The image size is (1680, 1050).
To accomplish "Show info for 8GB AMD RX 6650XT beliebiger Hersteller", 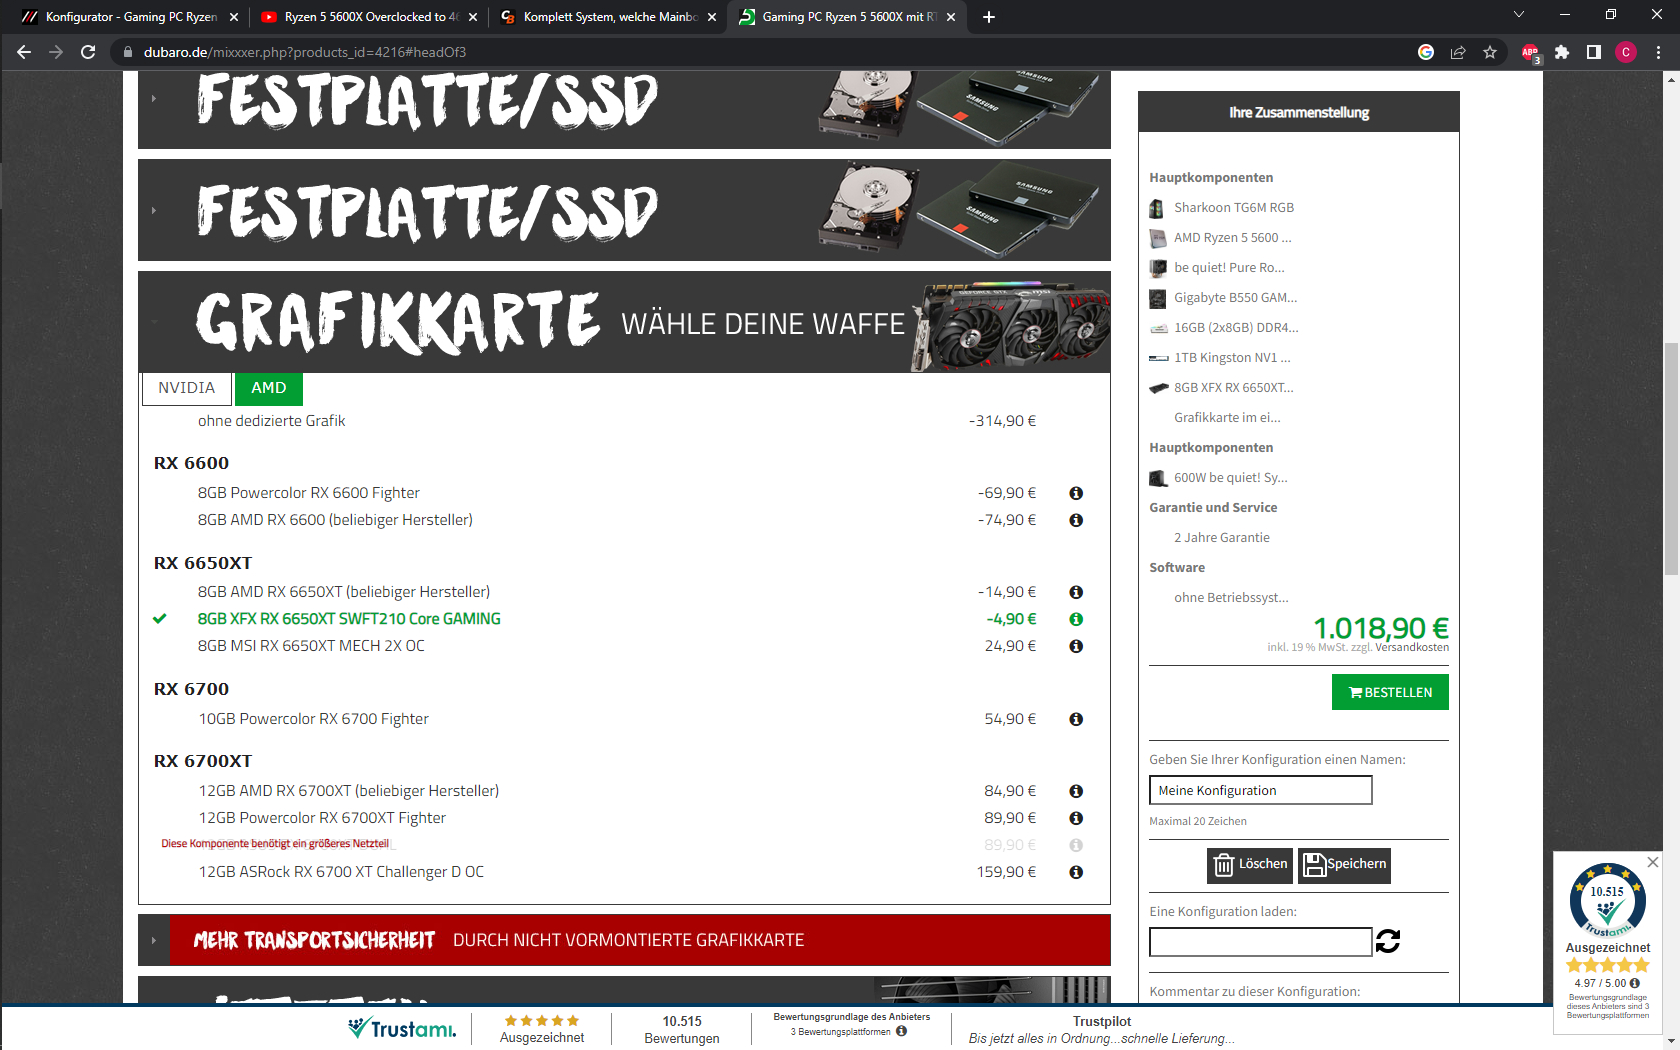I will pyautogui.click(x=1076, y=592).
